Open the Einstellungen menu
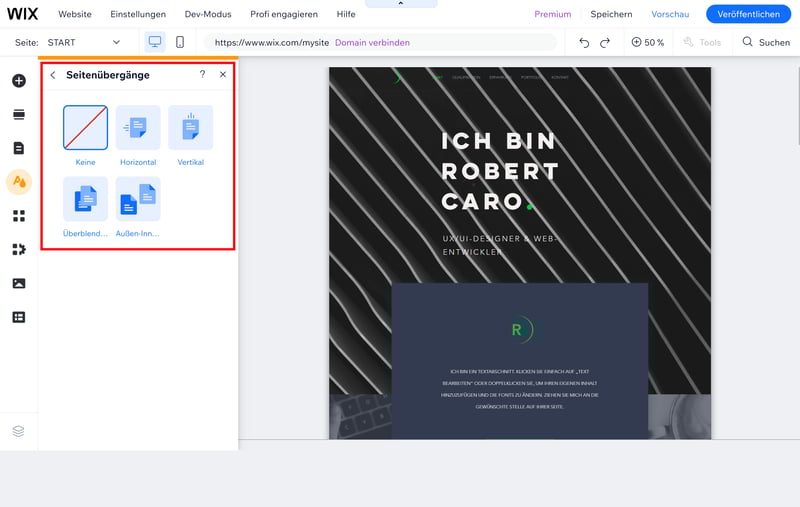This screenshot has height=507, width=800. [x=138, y=14]
